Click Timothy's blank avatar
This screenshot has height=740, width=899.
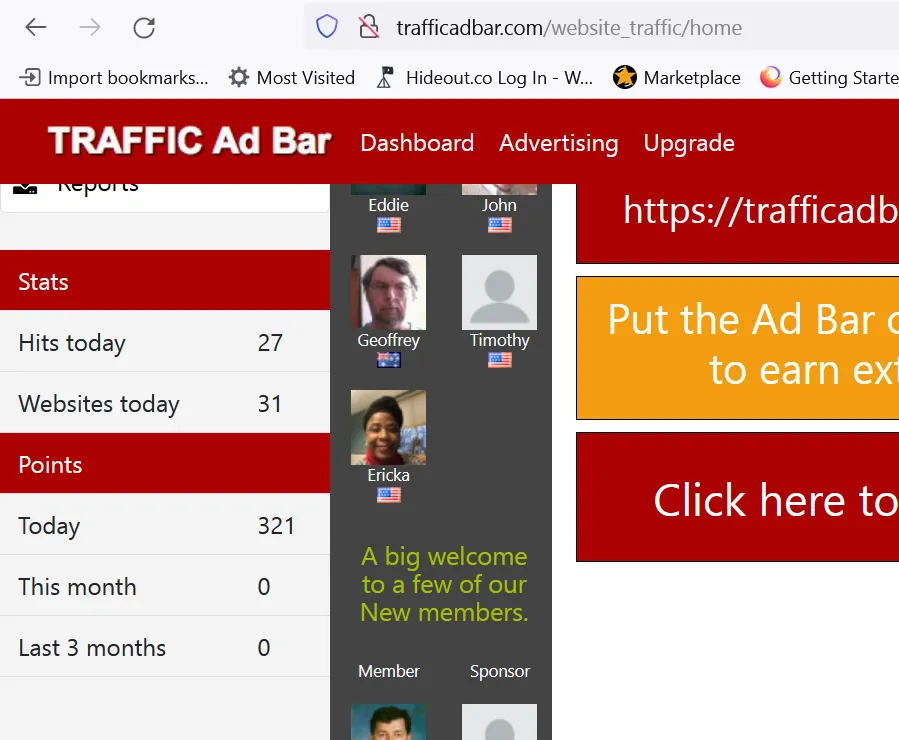click(x=499, y=292)
